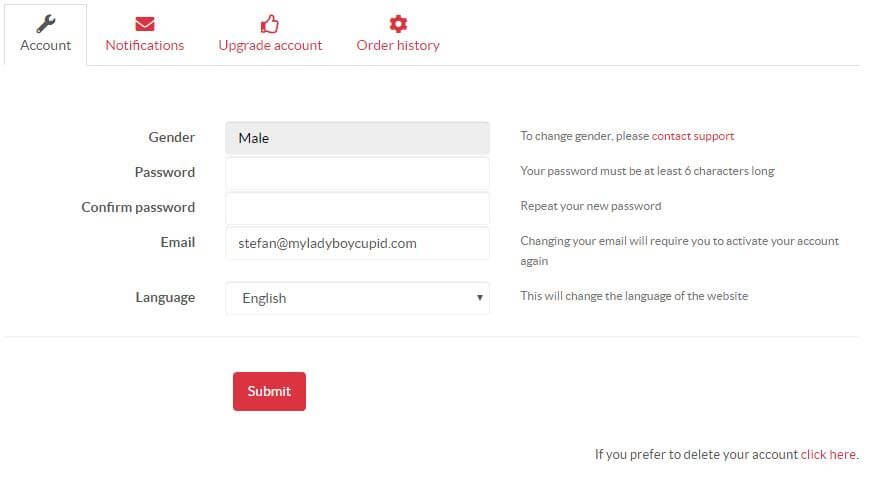
Task: Click here link to delete account
Action: [828, 454]
